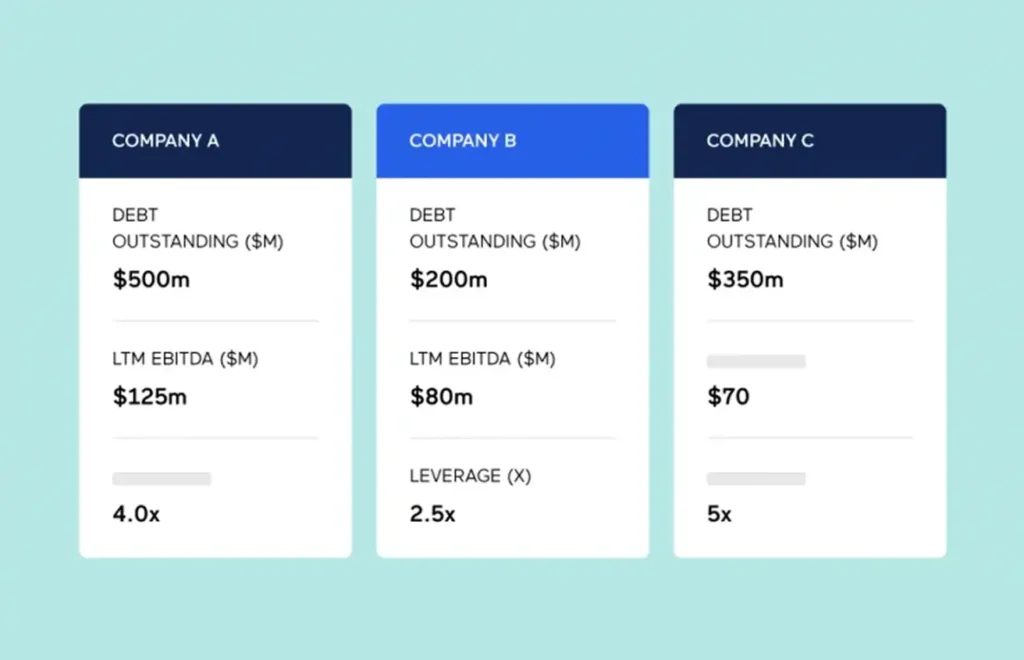Select the $80m EBITDA value
This screenshot has width=1024, height=660.
click(x=441, y=396)
